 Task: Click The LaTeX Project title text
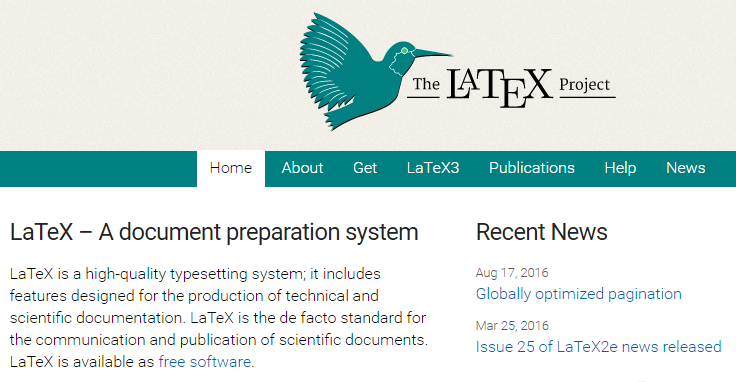click(x=511, y=88)
